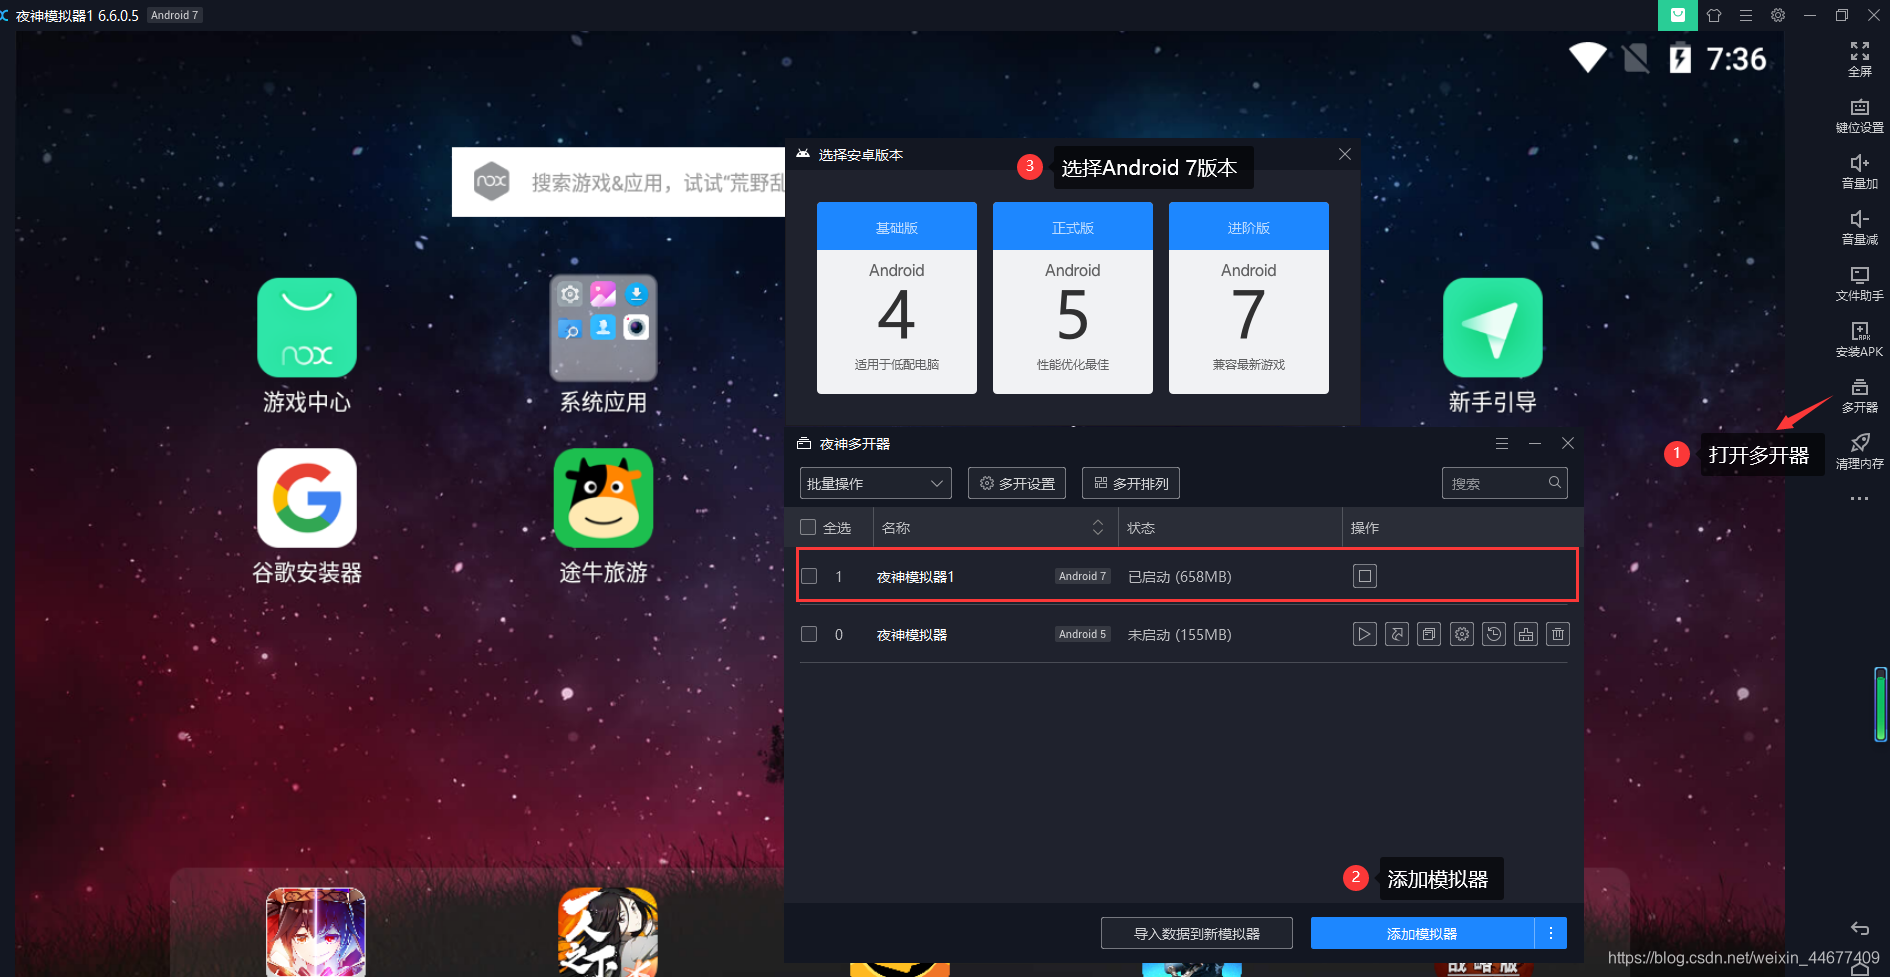Create a desktop shortcut for 夜神模拟器 Android 5

1397,634
